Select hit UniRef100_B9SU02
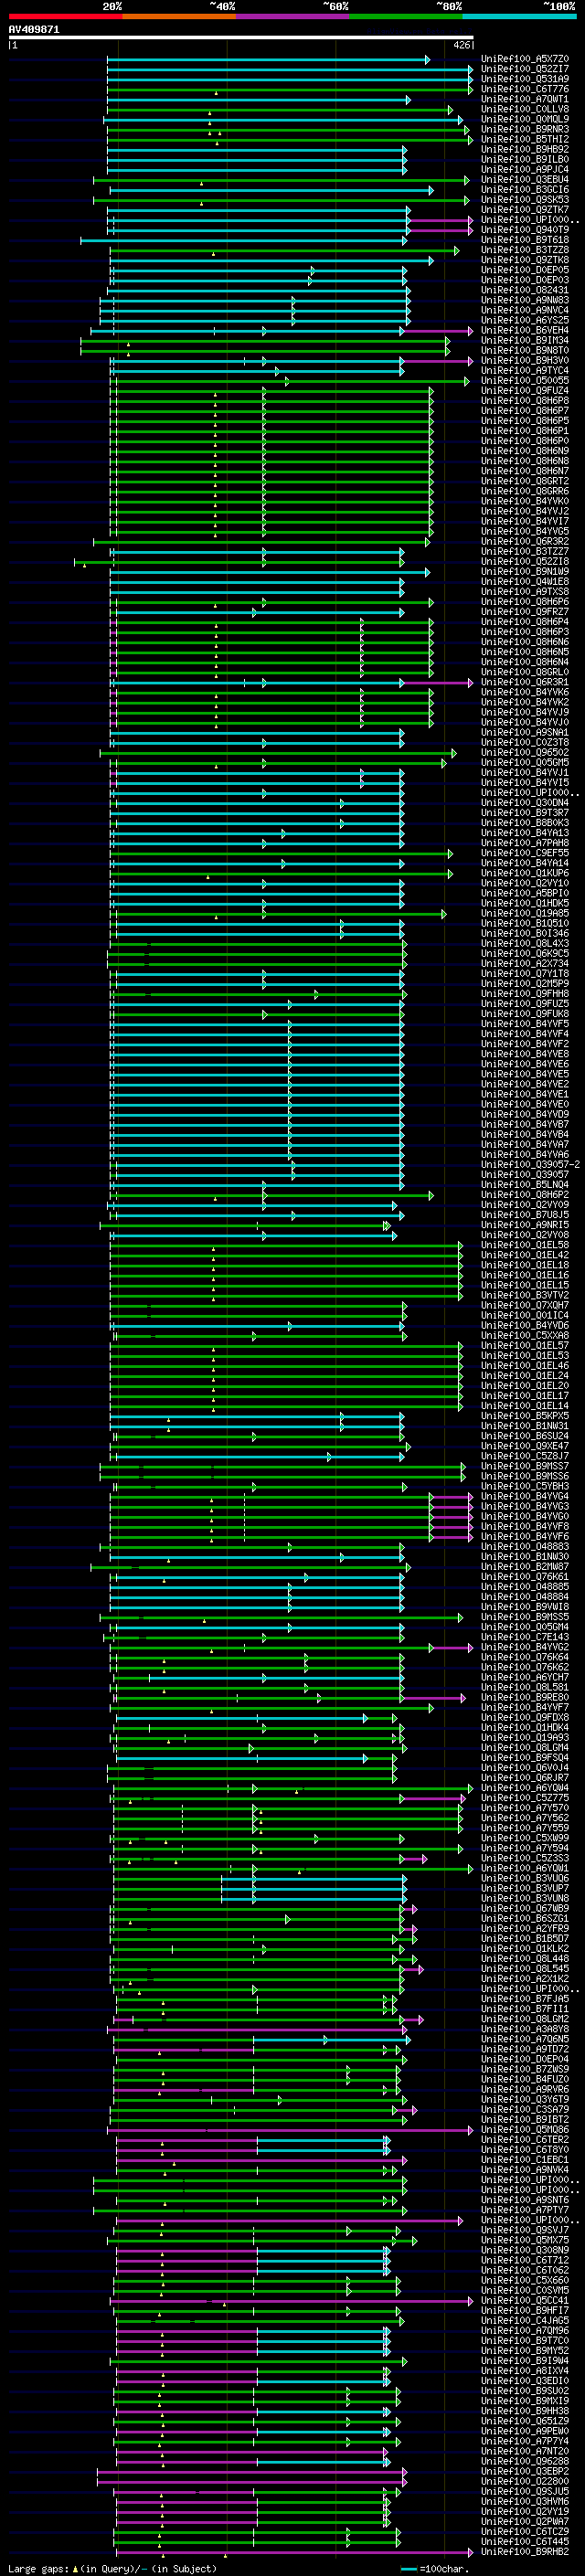Viewport: 585px width, 2576px height. pyautogui.click(x=525, y=2390)
